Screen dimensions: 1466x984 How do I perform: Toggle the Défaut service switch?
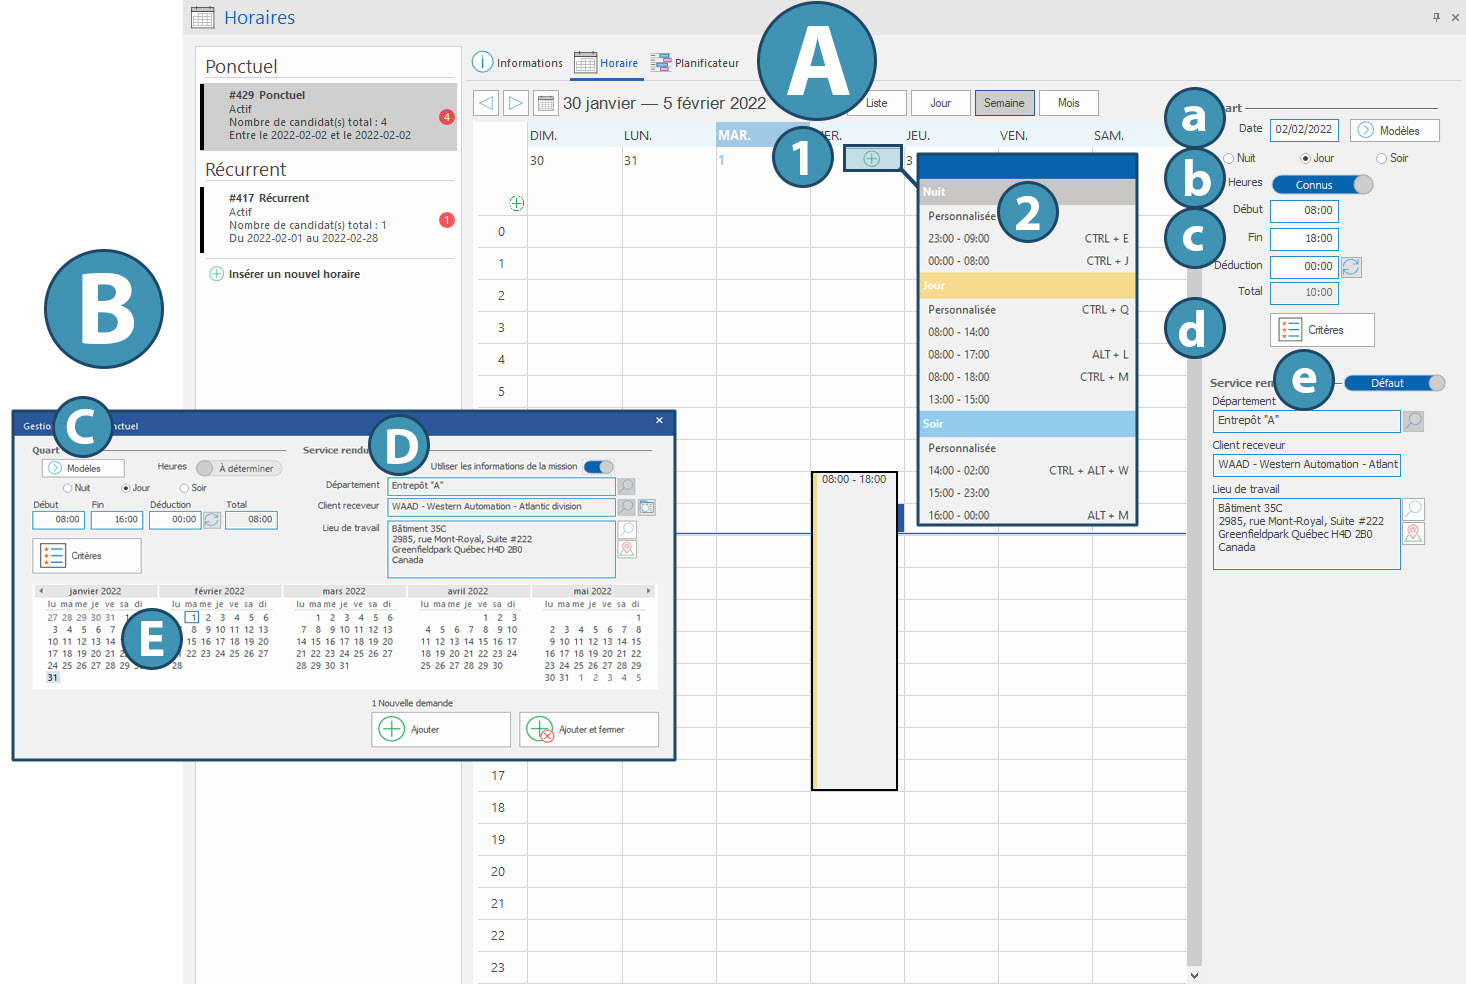pos(1394,383)
